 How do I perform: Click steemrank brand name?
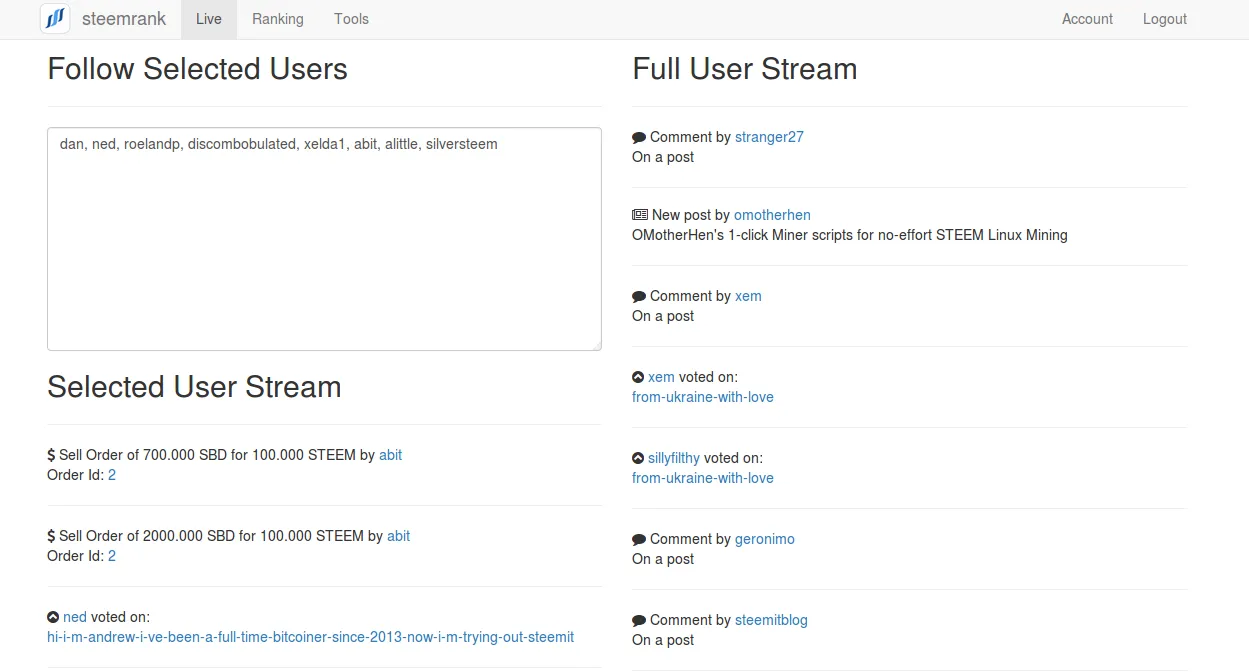click(x=124, y=19)
